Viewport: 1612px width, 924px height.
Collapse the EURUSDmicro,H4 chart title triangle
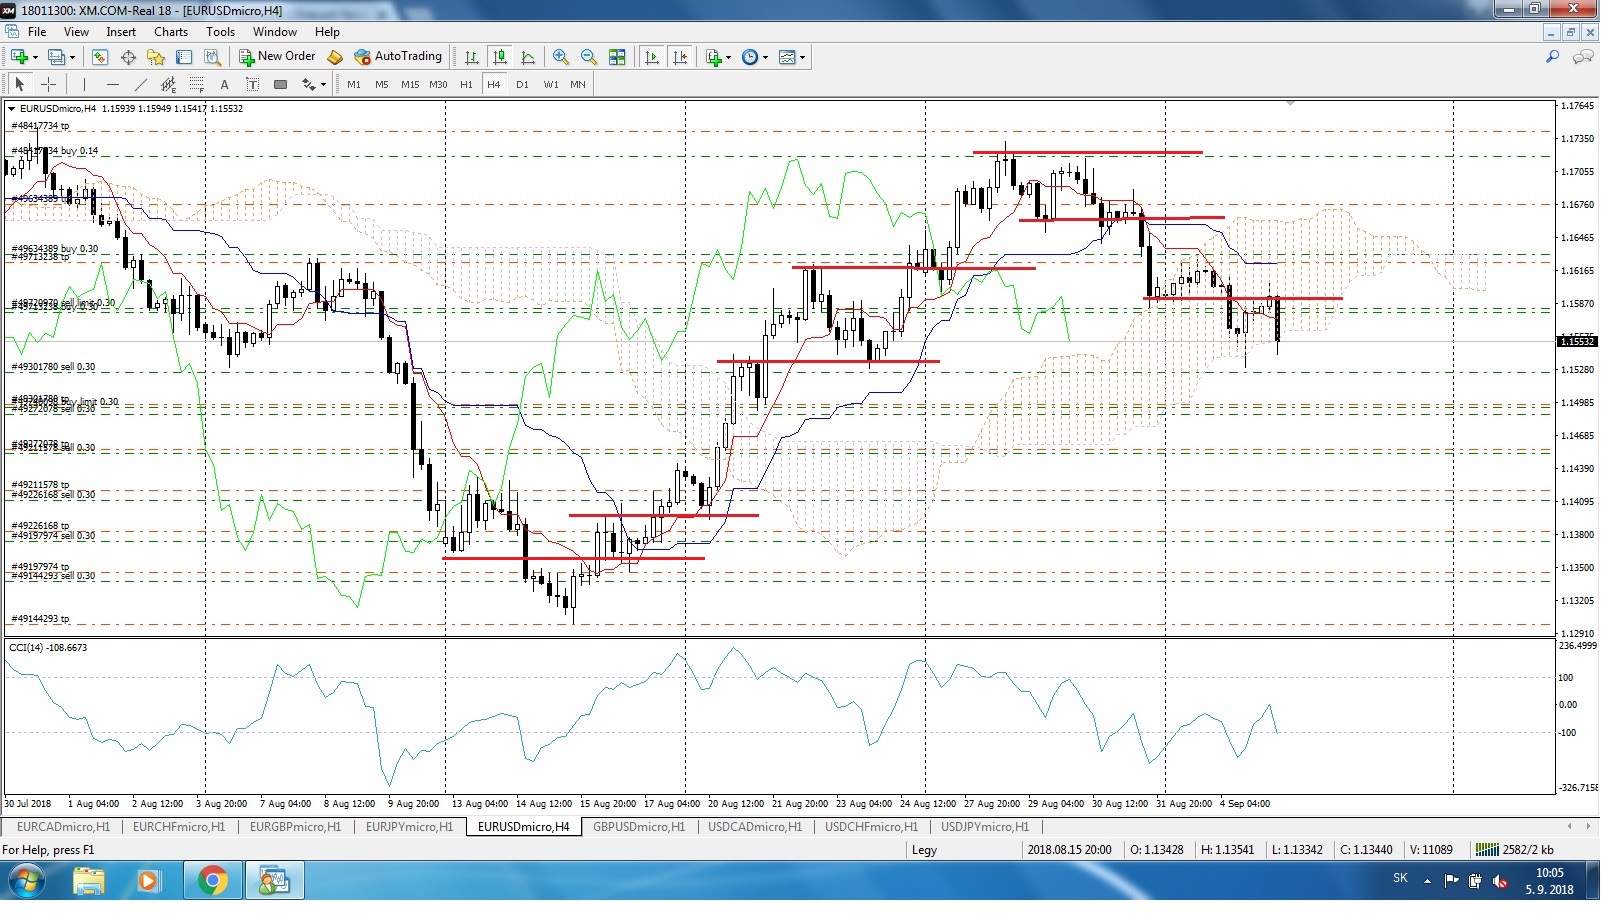[x=11, y=108]
